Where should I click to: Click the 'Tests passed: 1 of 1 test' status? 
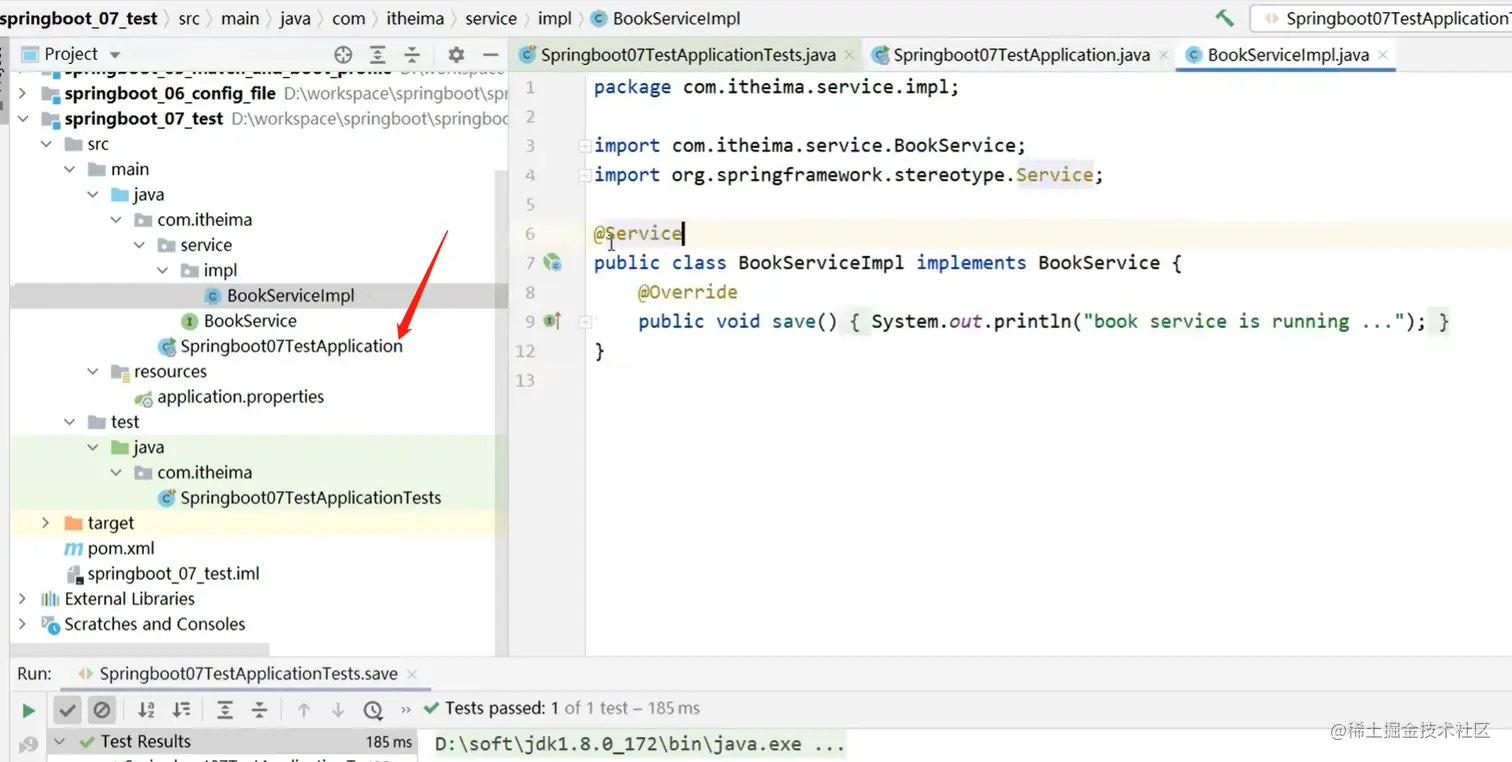(562, 708)
